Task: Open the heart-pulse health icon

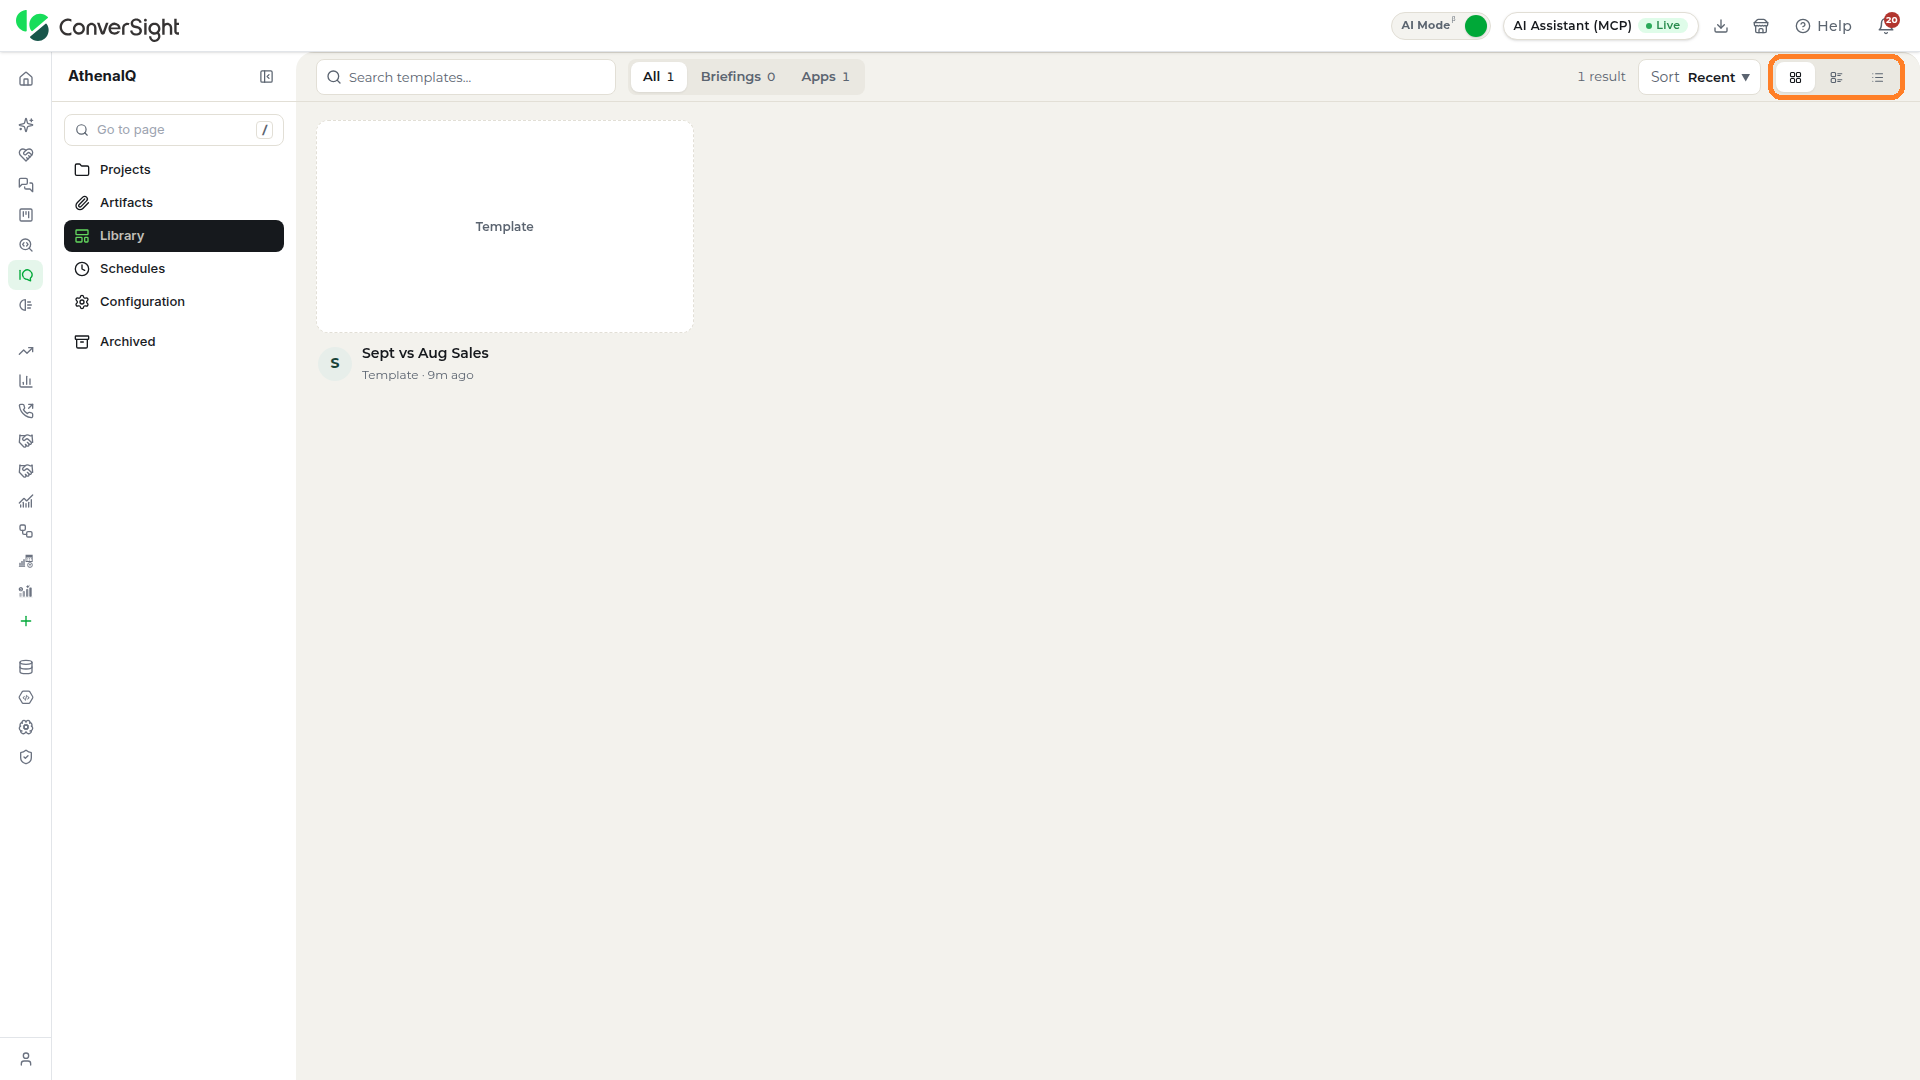Action: pos(26,155)
